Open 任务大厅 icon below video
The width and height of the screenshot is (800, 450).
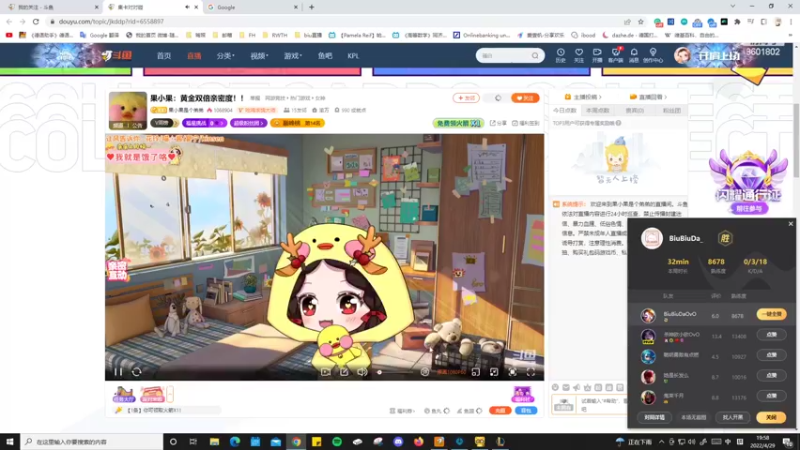(x=123, y=394)
